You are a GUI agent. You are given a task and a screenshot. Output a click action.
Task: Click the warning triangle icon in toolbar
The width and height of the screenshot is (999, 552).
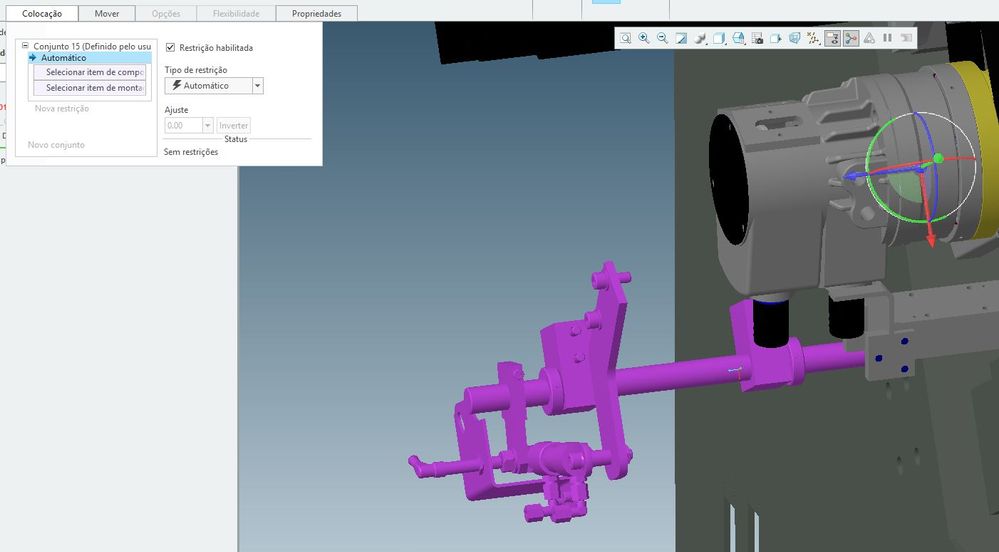click(x=869, y=38)
